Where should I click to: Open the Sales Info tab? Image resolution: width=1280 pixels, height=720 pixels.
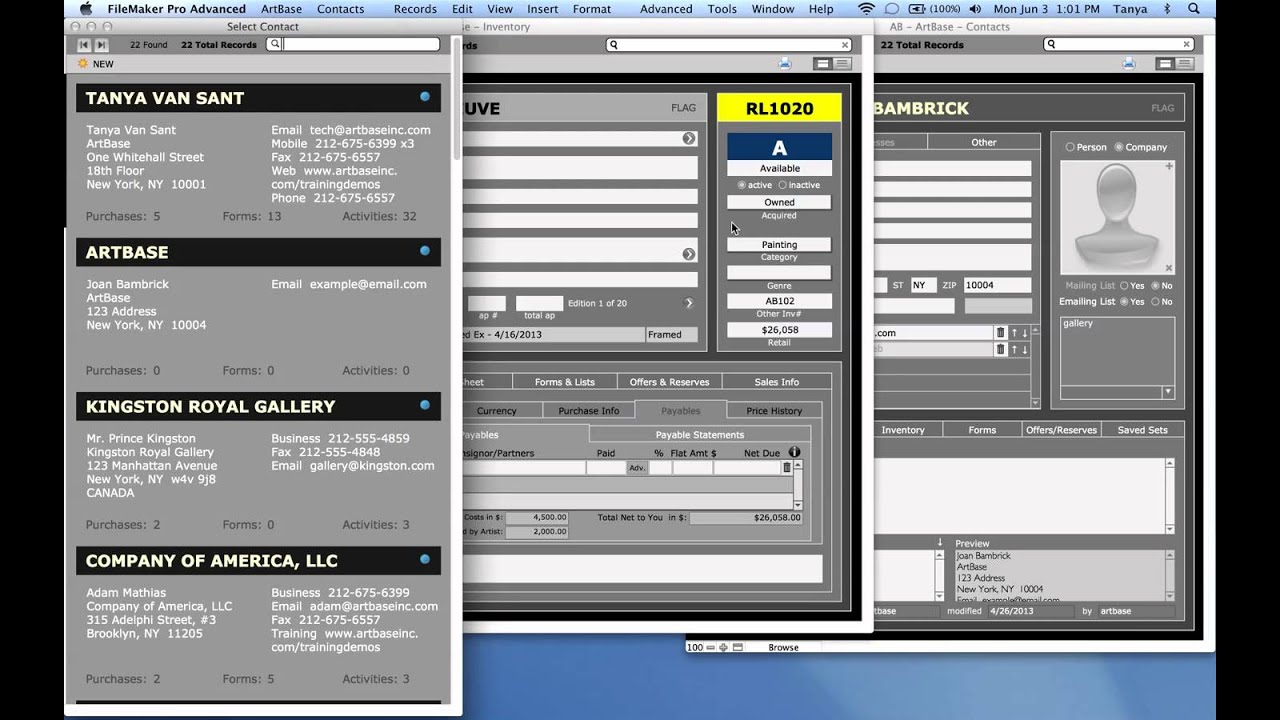pyautogui.click(x=777, y=381)
